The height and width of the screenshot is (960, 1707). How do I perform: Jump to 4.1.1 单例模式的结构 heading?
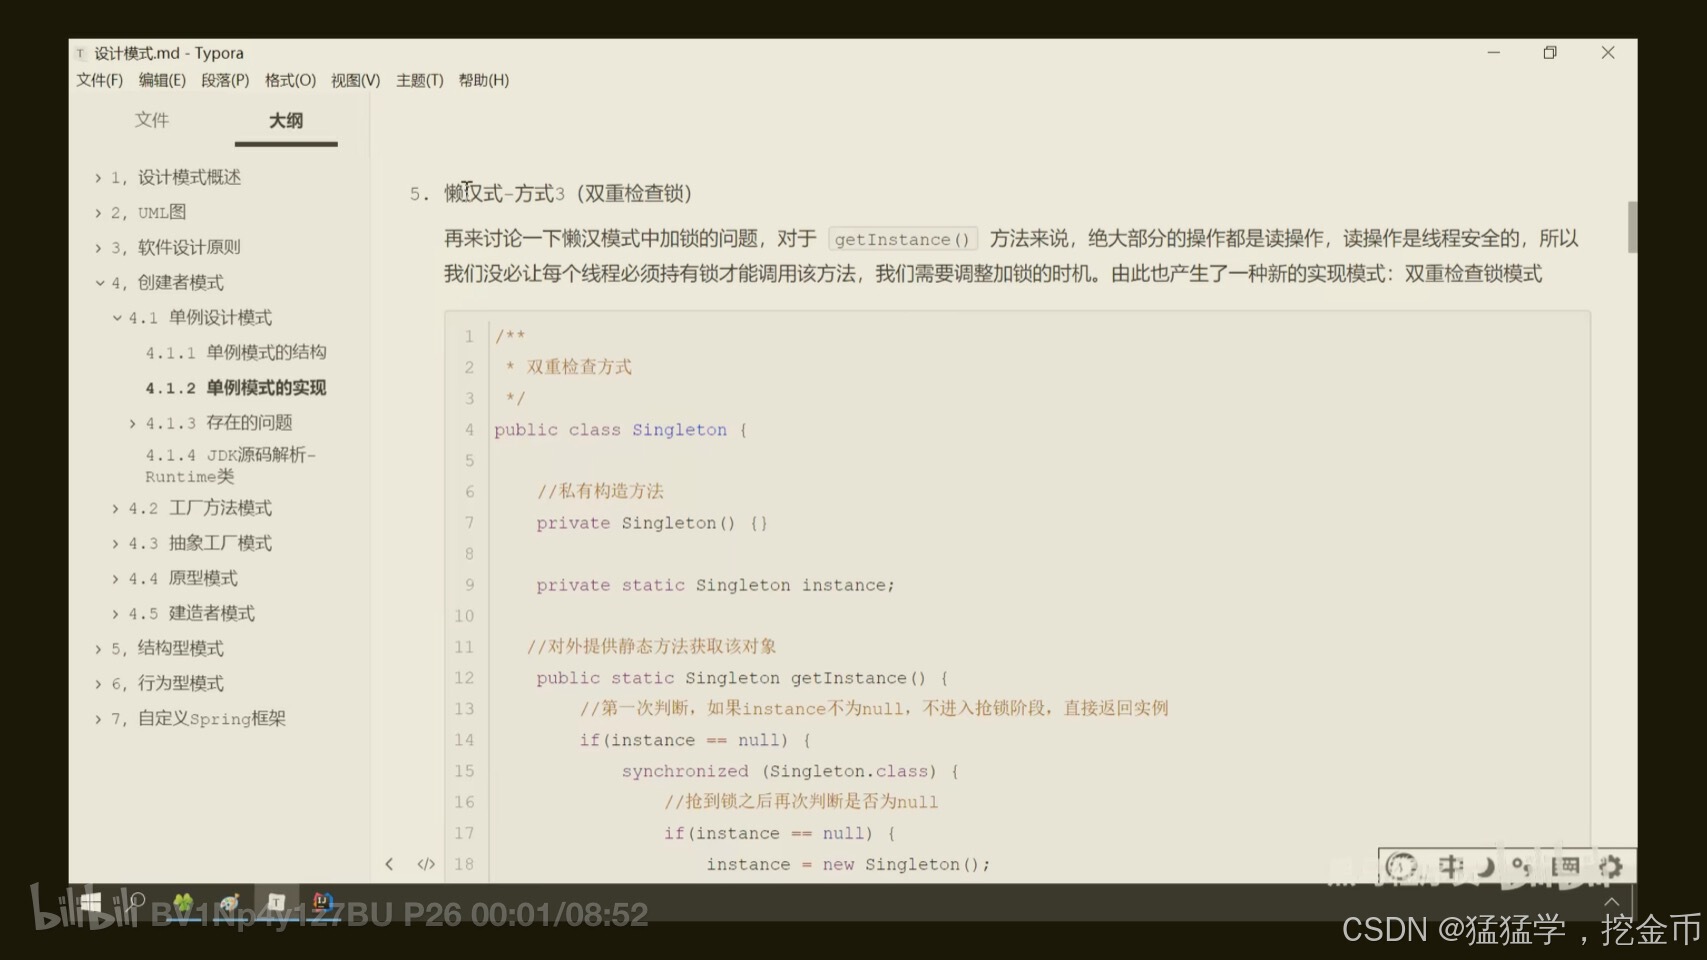pyautogui.click(x=236, y=352)
